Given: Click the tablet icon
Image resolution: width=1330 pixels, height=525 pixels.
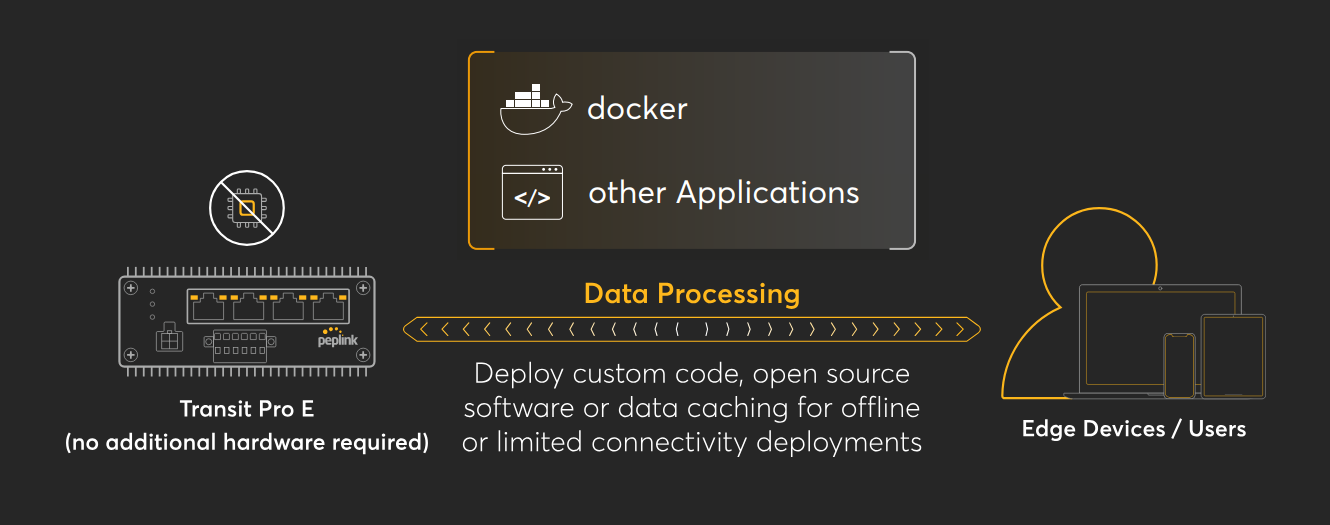Looking at the screenshot, I should tap(1232, 356).
